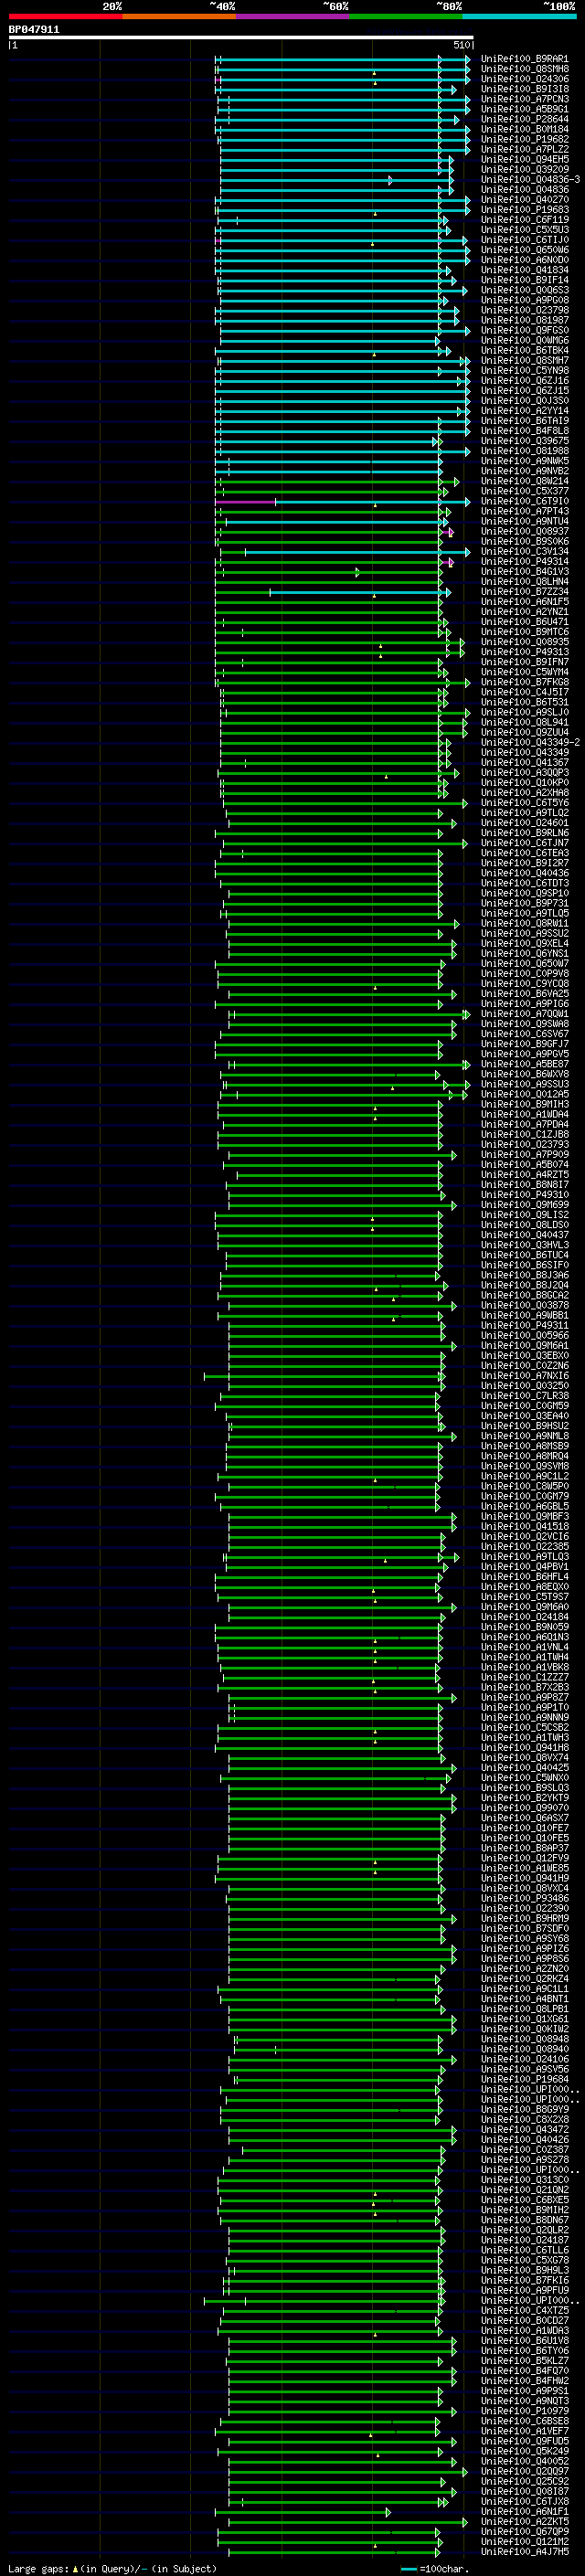Select hit UniRef100_A1WDA3
The image size is (585, 2576).
pos(524,2330)
